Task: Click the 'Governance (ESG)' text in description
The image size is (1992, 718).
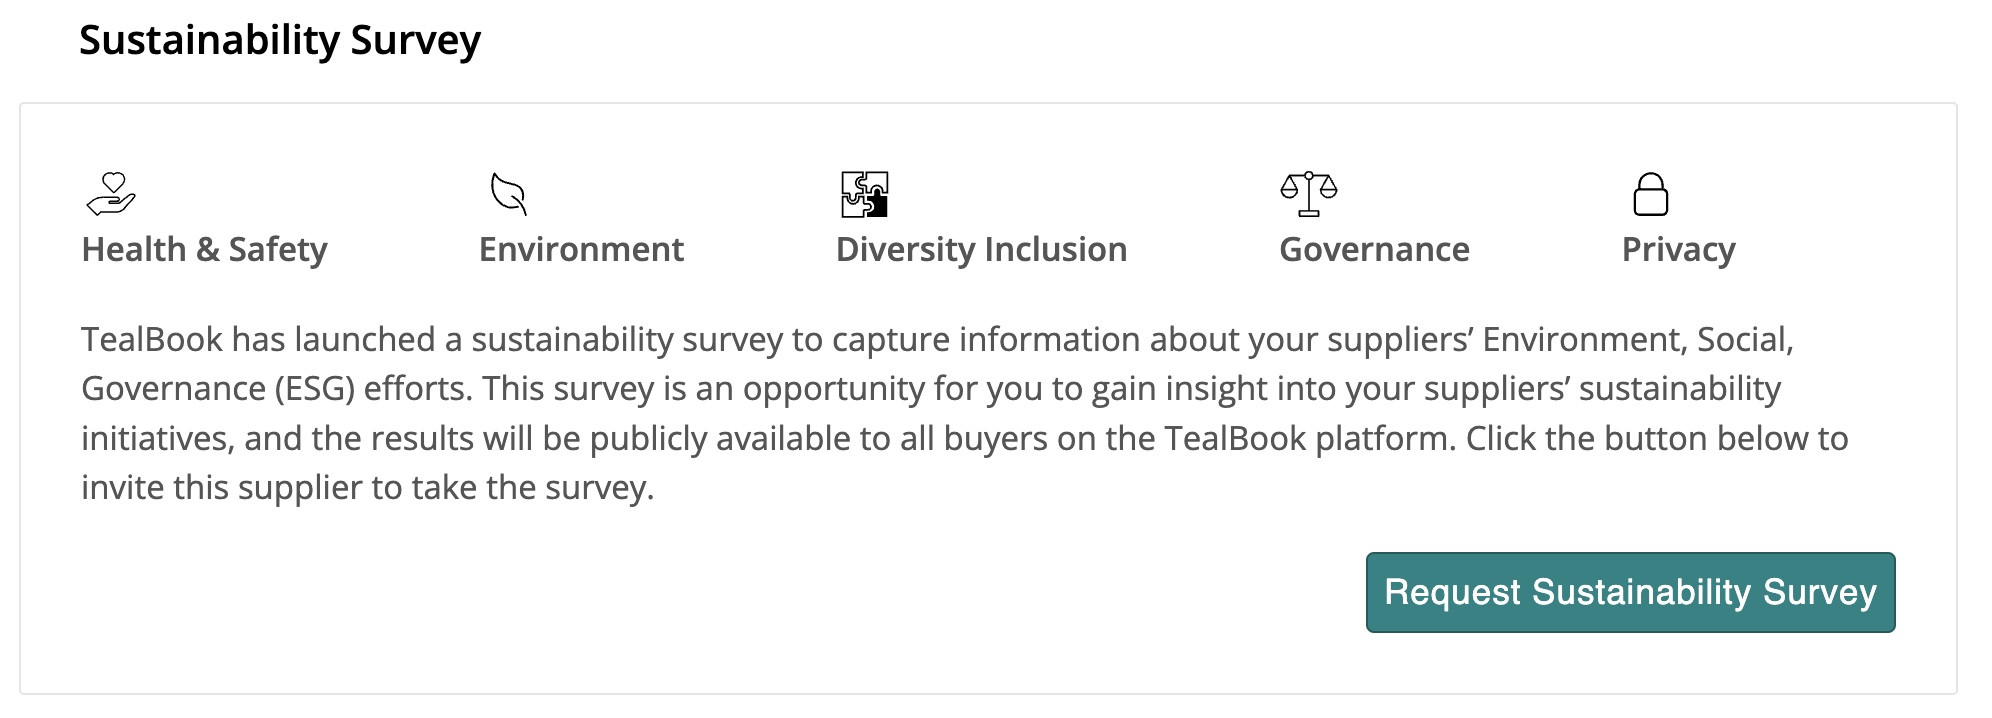Action: click(x=218, y=389)
